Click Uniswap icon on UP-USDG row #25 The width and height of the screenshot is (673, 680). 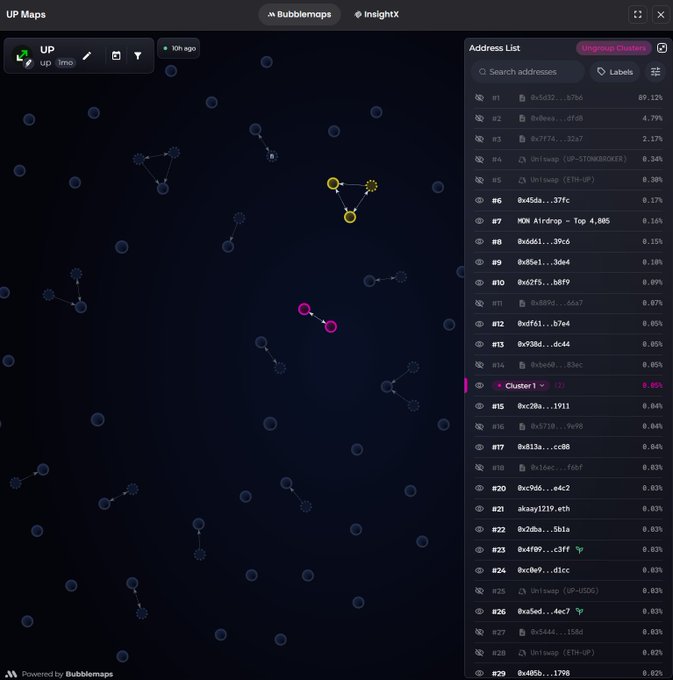[x=522, y=591]
